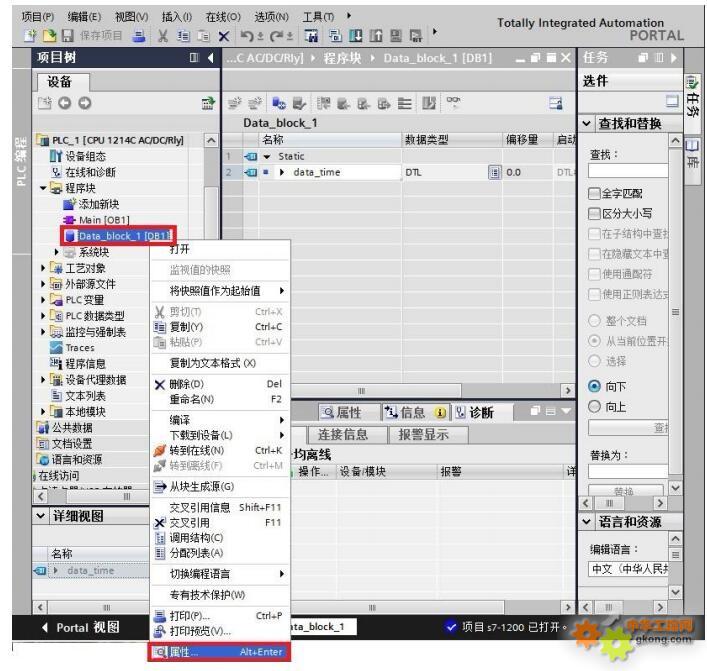Toggle use regular expressions checkbox 使用正则表达式
The height and width of the screenshot is (671, 707).
coord(594,294)
